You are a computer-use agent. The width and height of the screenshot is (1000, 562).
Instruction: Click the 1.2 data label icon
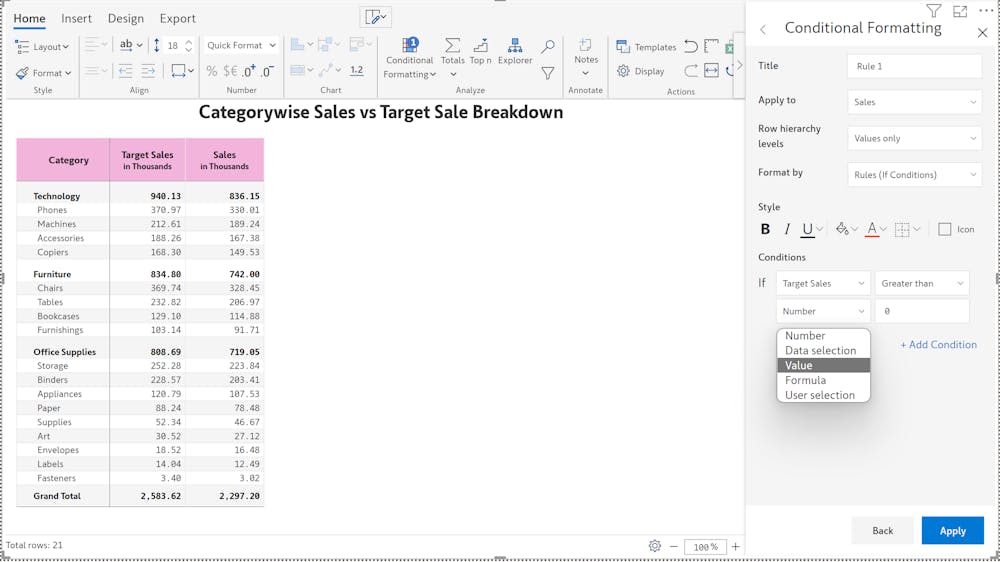point(357,71)
